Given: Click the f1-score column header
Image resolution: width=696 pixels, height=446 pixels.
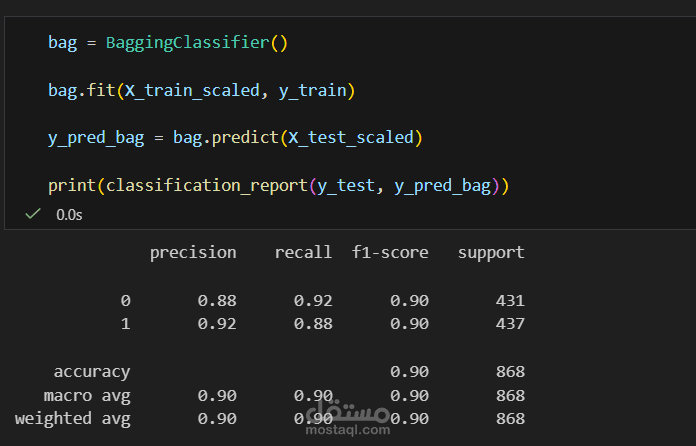Looking at the screenshot, I should coord(390,252).
